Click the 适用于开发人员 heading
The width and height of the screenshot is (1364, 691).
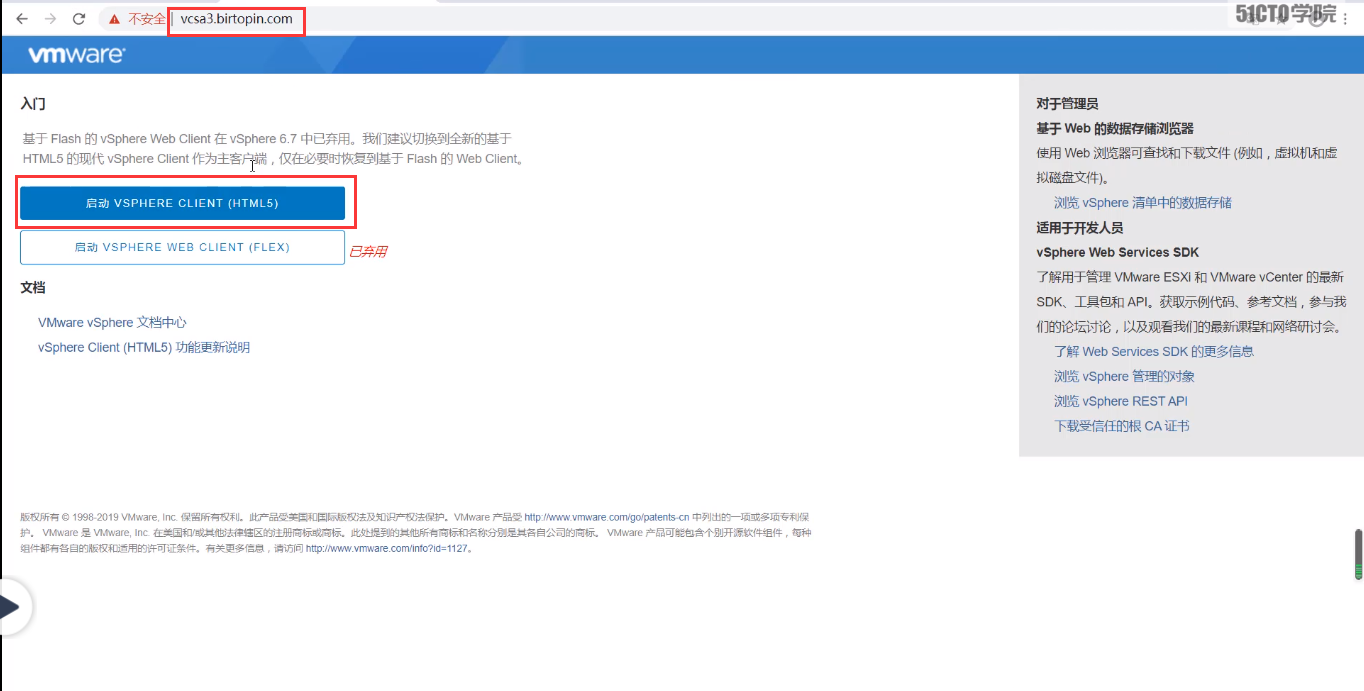(x=1080, y=227)
